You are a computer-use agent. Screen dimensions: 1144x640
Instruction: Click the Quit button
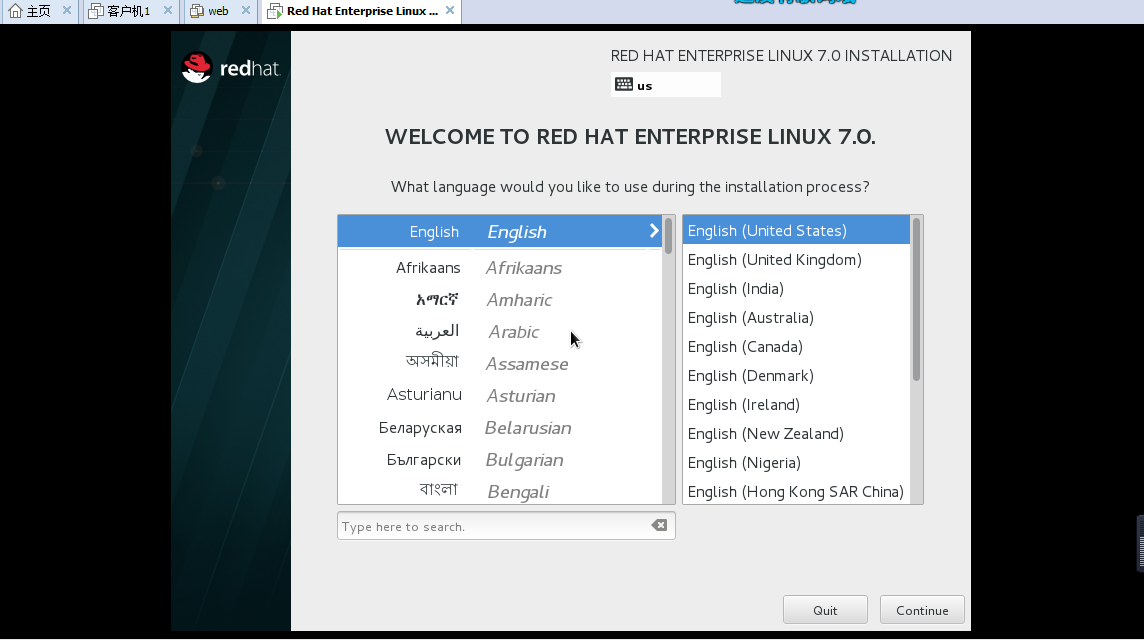(x=825, y=610)
